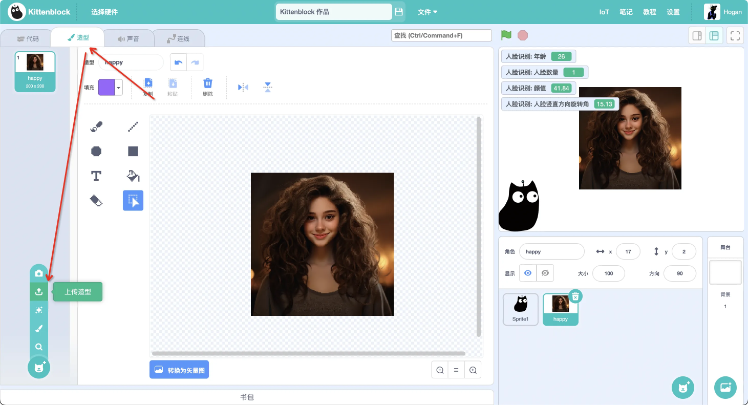
Task: Toggle fullscreen stage mode
Action: 735,35
